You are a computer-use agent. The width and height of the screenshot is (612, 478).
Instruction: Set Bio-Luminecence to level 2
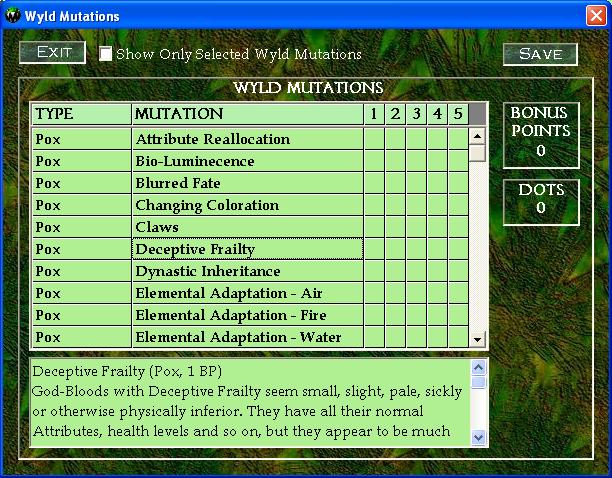(395, 161)
